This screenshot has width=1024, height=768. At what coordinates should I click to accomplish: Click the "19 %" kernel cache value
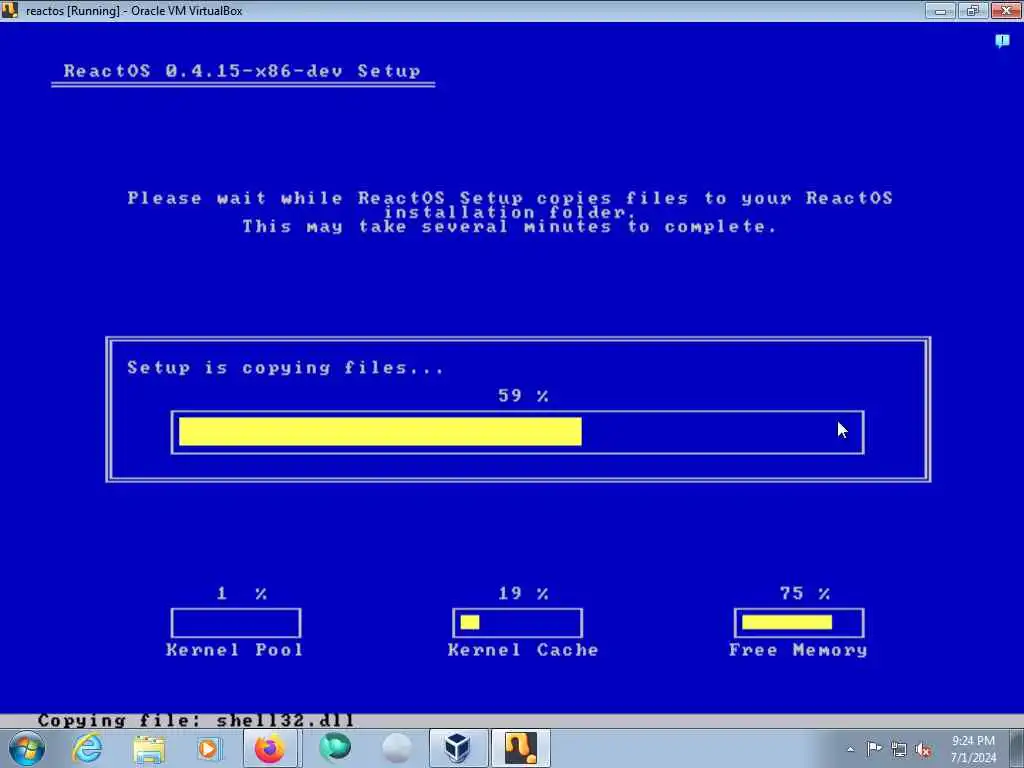pyautogui.click(x=523, y=593)
